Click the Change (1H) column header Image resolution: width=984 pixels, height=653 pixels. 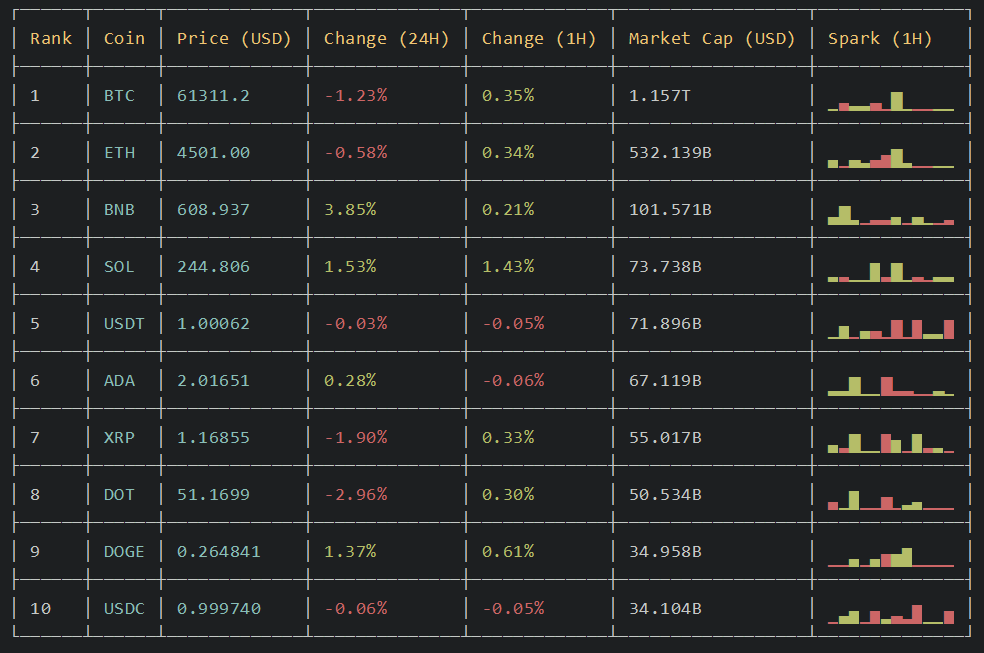[x=538, y=39]
